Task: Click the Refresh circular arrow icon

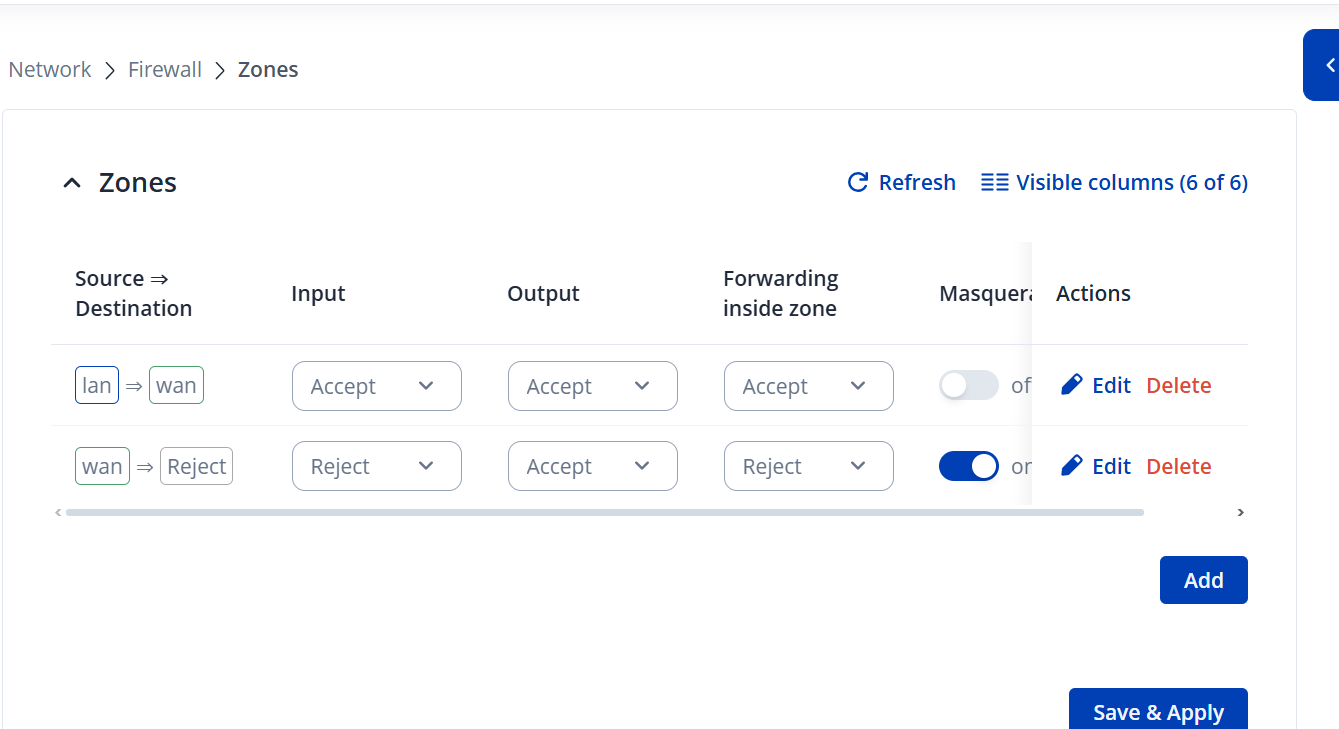Action: [857, 182]
